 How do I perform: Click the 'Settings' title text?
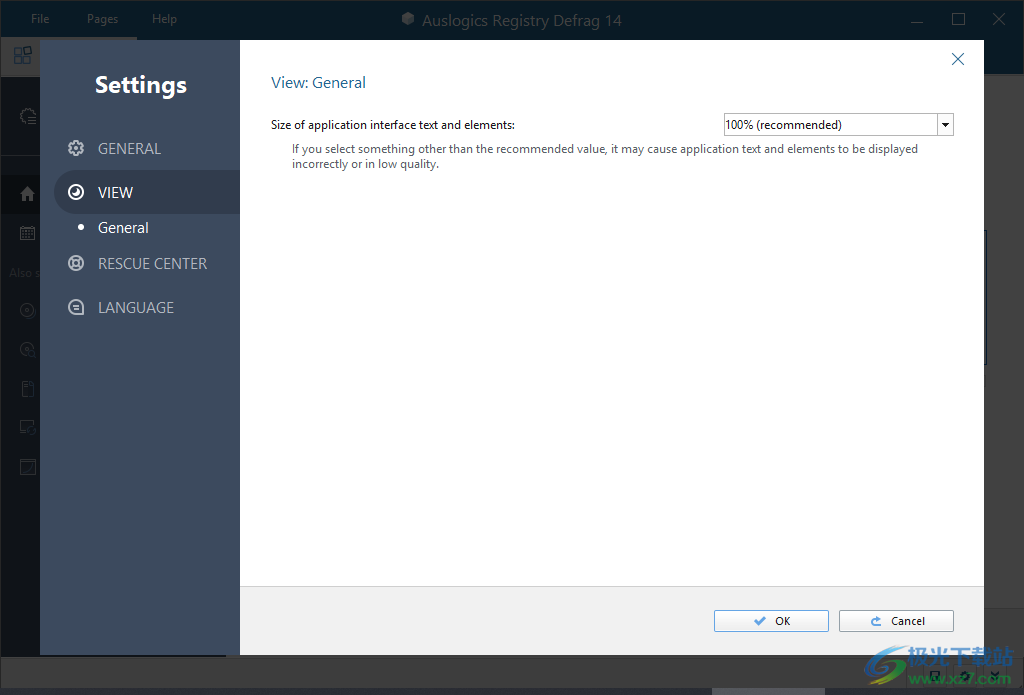coord(140,85)
